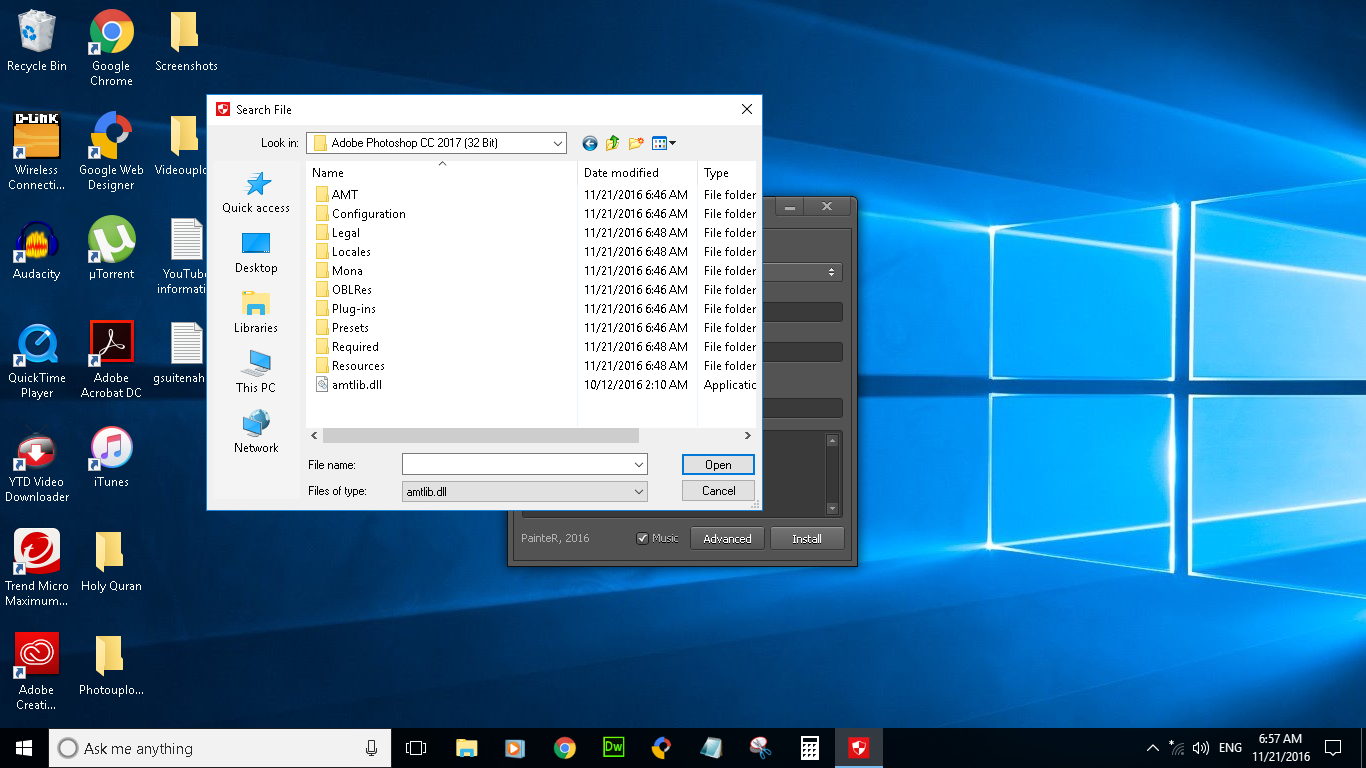This screenshot has height=768, width=1366.
Task: Click the Ask me anything search box
Action: click(x=220, y=747)
